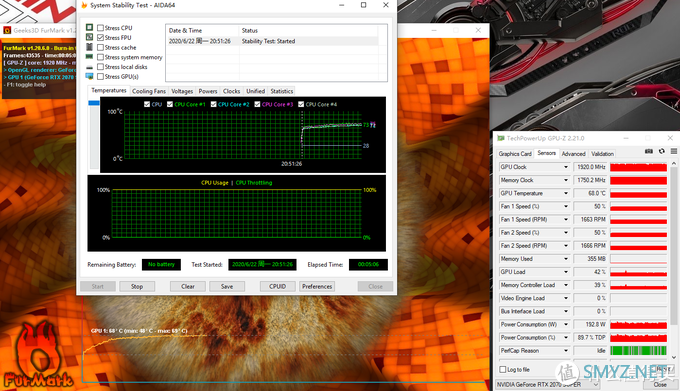Open Fan 1 Speed (RPM) dropdown
680x391 pixels.
point(566,220)
